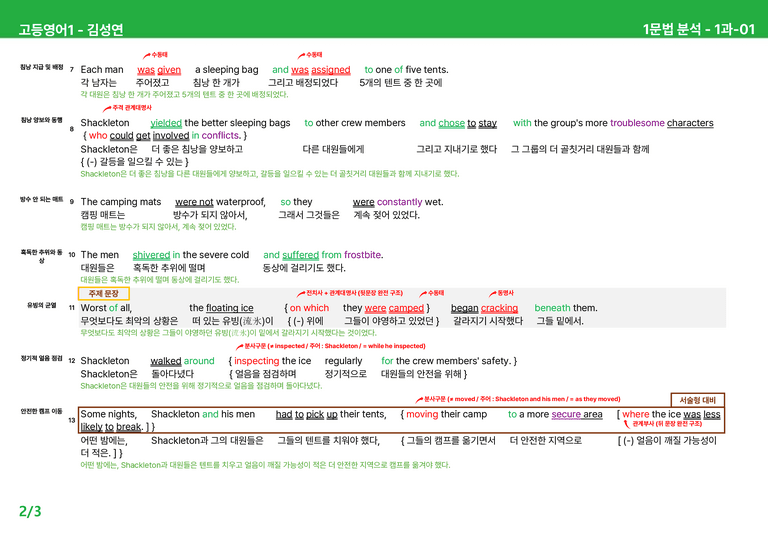Screen dimensions: 768x543
Task: Click the Korean phrase "5개의 텐트 중 한 곳에"
Action: (x=401, y=83)
